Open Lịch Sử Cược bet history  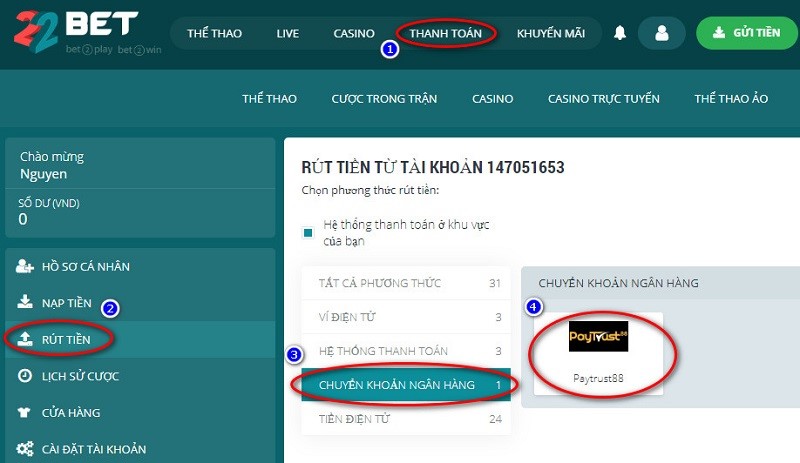[x=80, y=376]
